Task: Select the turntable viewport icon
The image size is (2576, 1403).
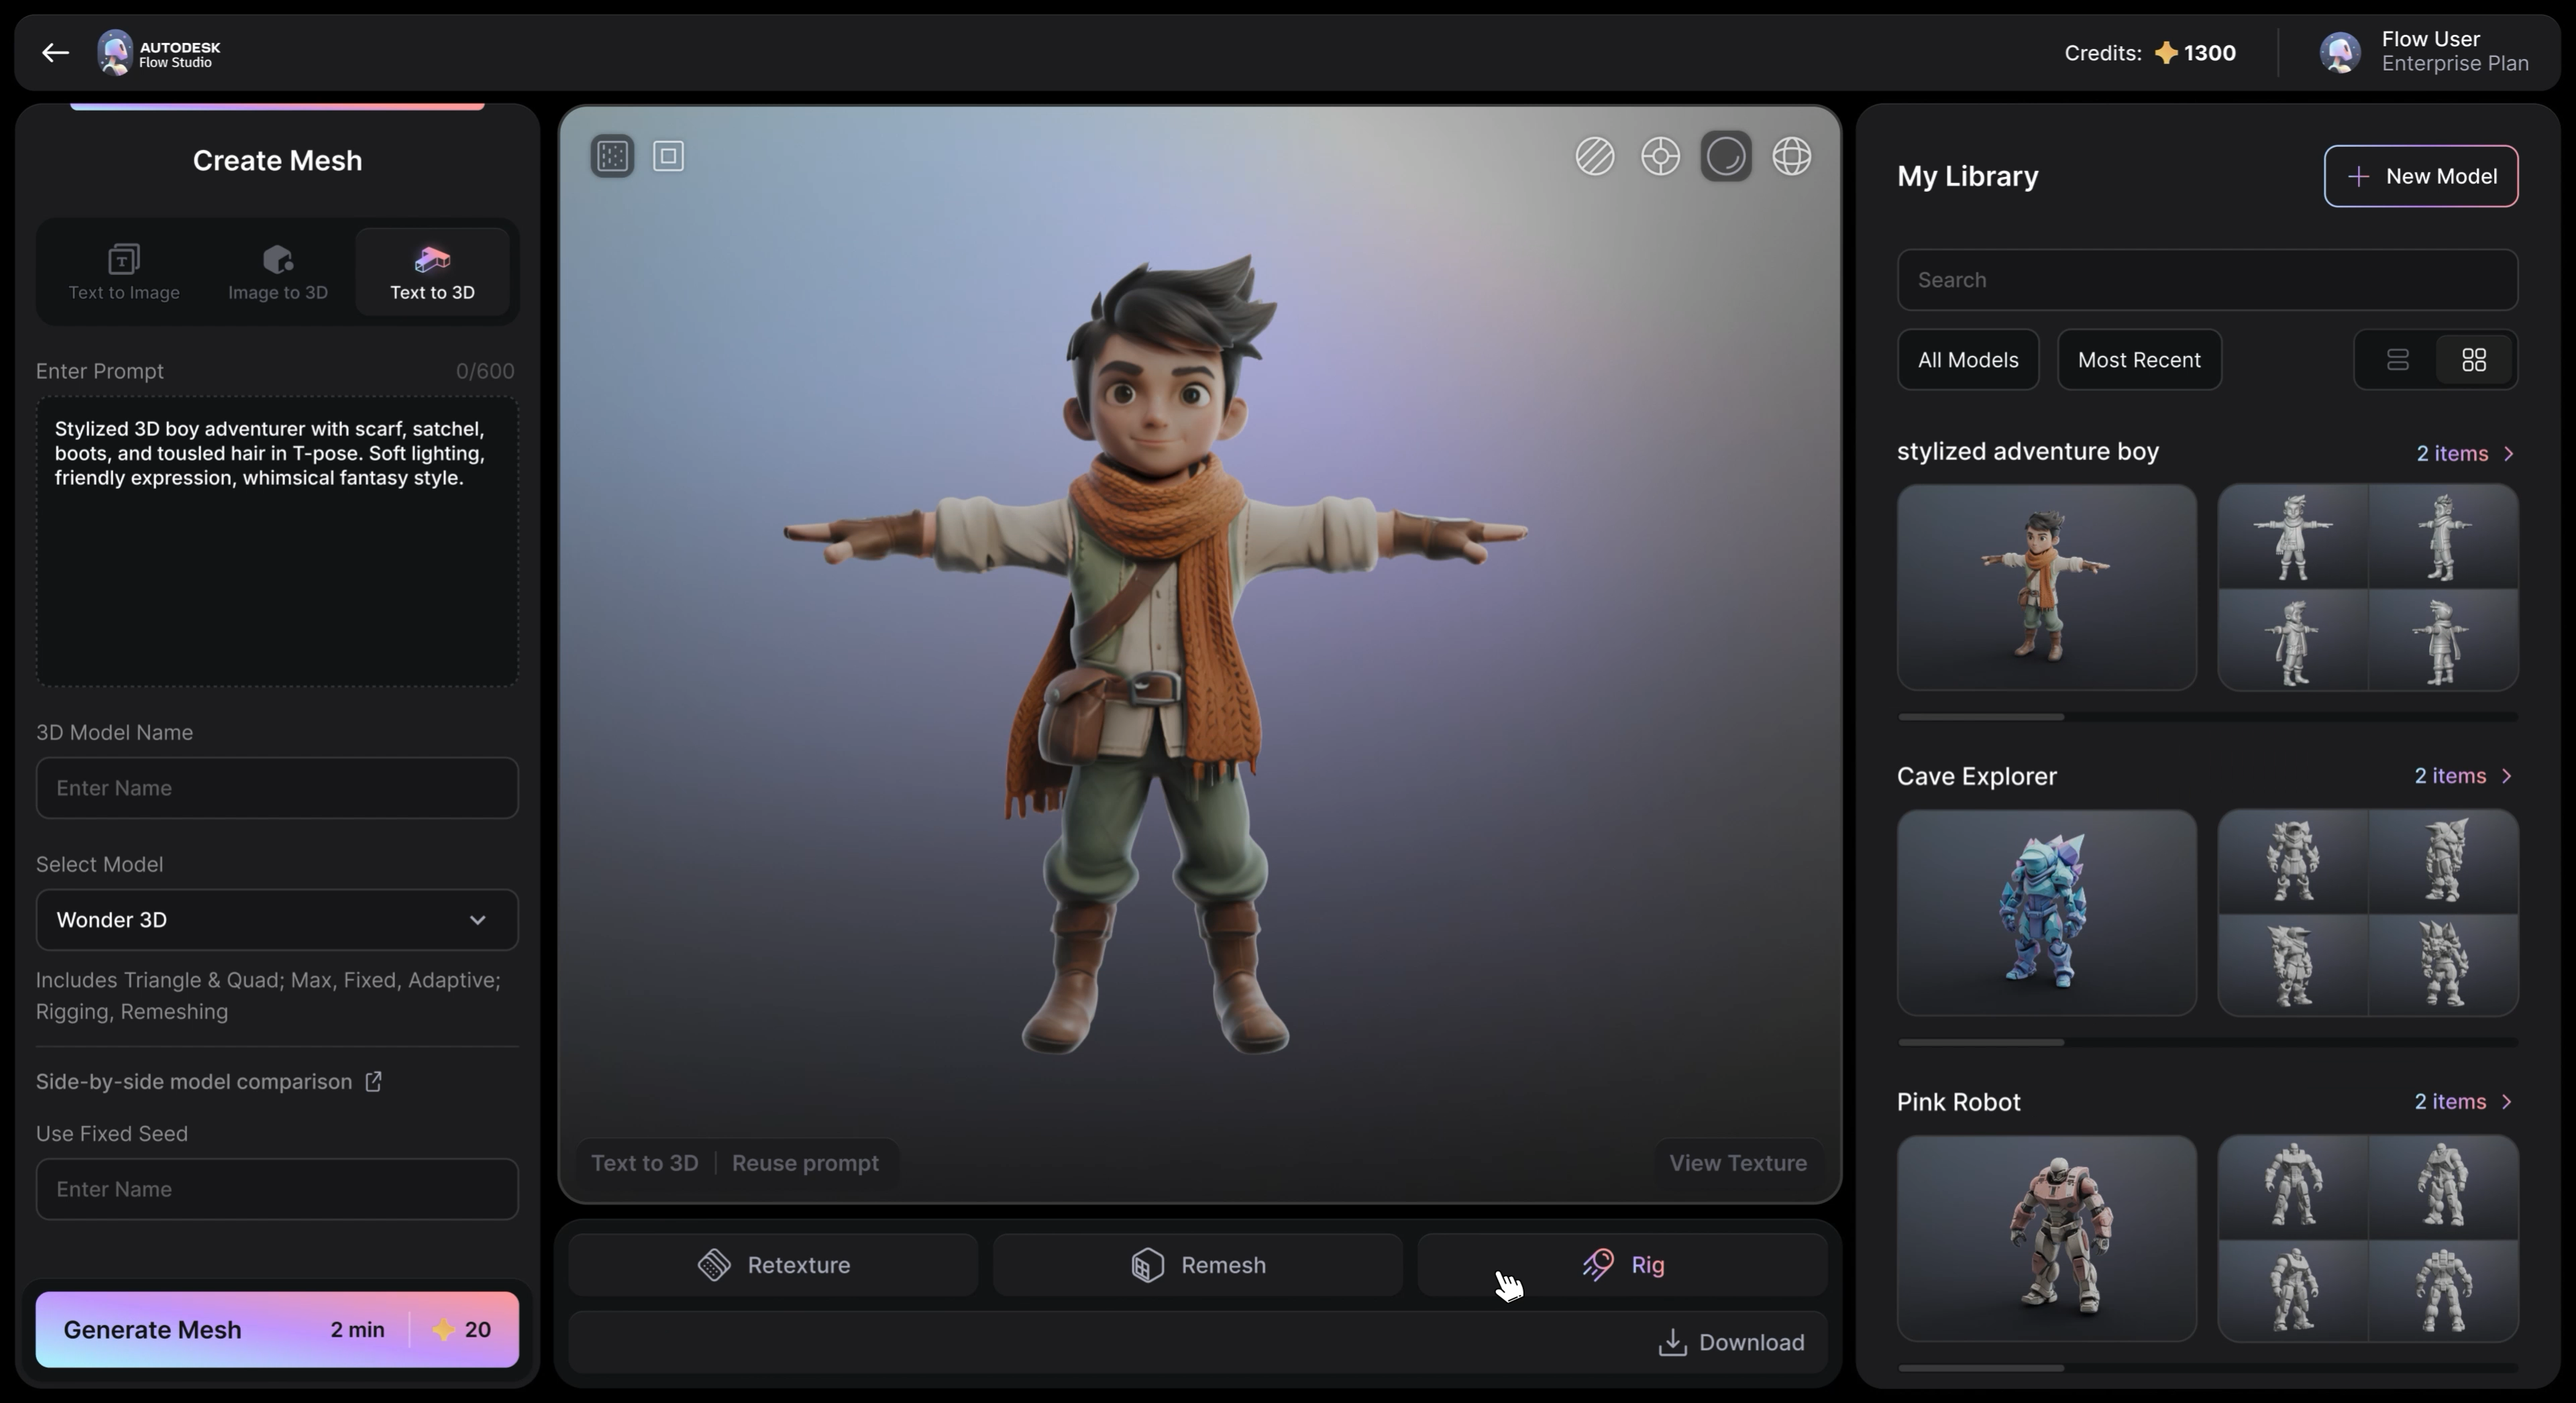Action: [x=1660, y=157]
